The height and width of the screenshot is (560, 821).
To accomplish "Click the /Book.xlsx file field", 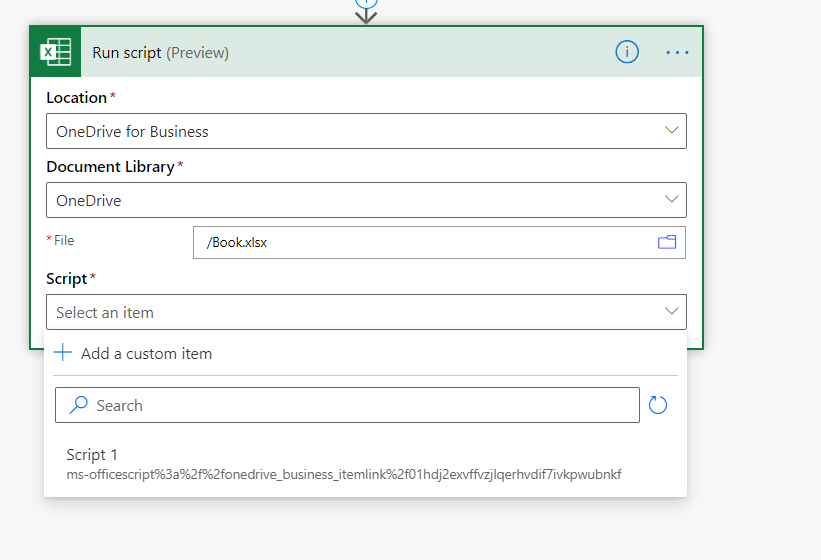I will pyautogui.click(x=439, y=242).
